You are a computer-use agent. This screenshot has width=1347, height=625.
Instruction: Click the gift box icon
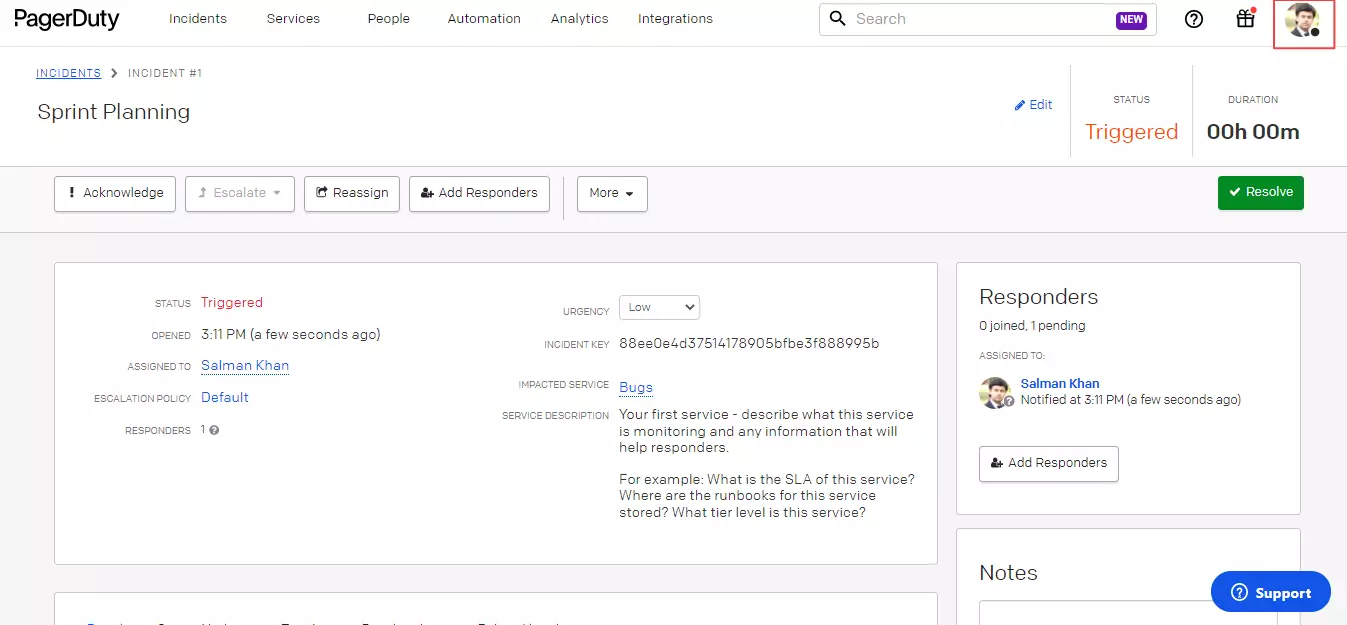coord(1245,19)
